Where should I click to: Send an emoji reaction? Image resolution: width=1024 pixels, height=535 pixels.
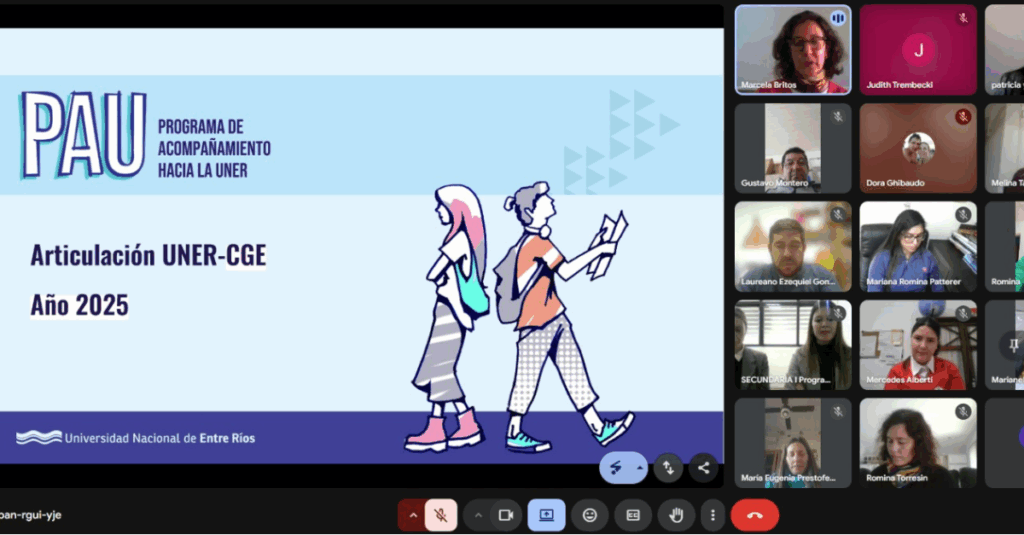[590, 515]
